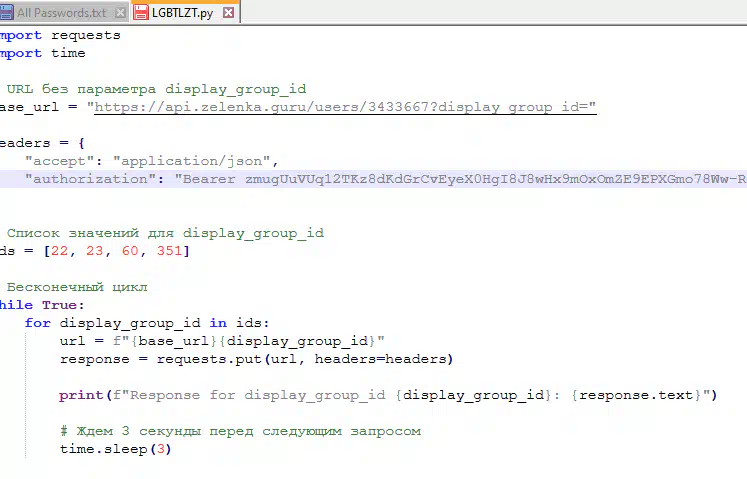Click 'headers=headers' argument in put call
The height and width of the screenshot is (479, 747).
click(381, 359)
